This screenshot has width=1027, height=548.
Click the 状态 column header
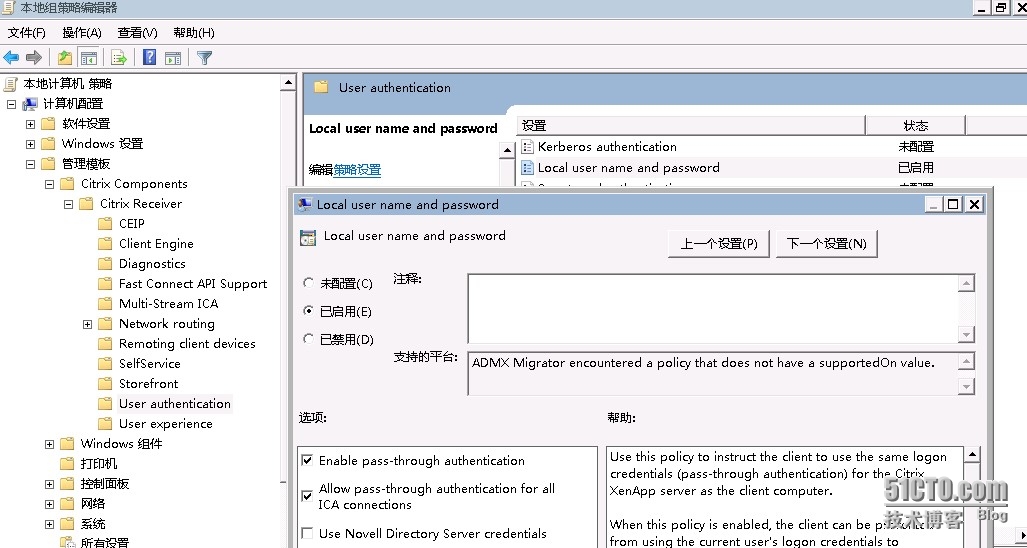pos(916,126)
